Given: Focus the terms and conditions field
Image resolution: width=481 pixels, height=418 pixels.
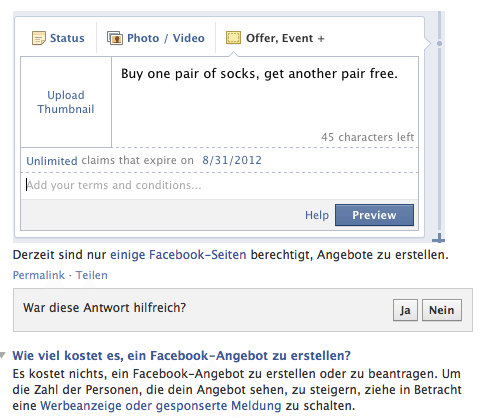Looking at the screenshot, I should [x=219, y=185].
